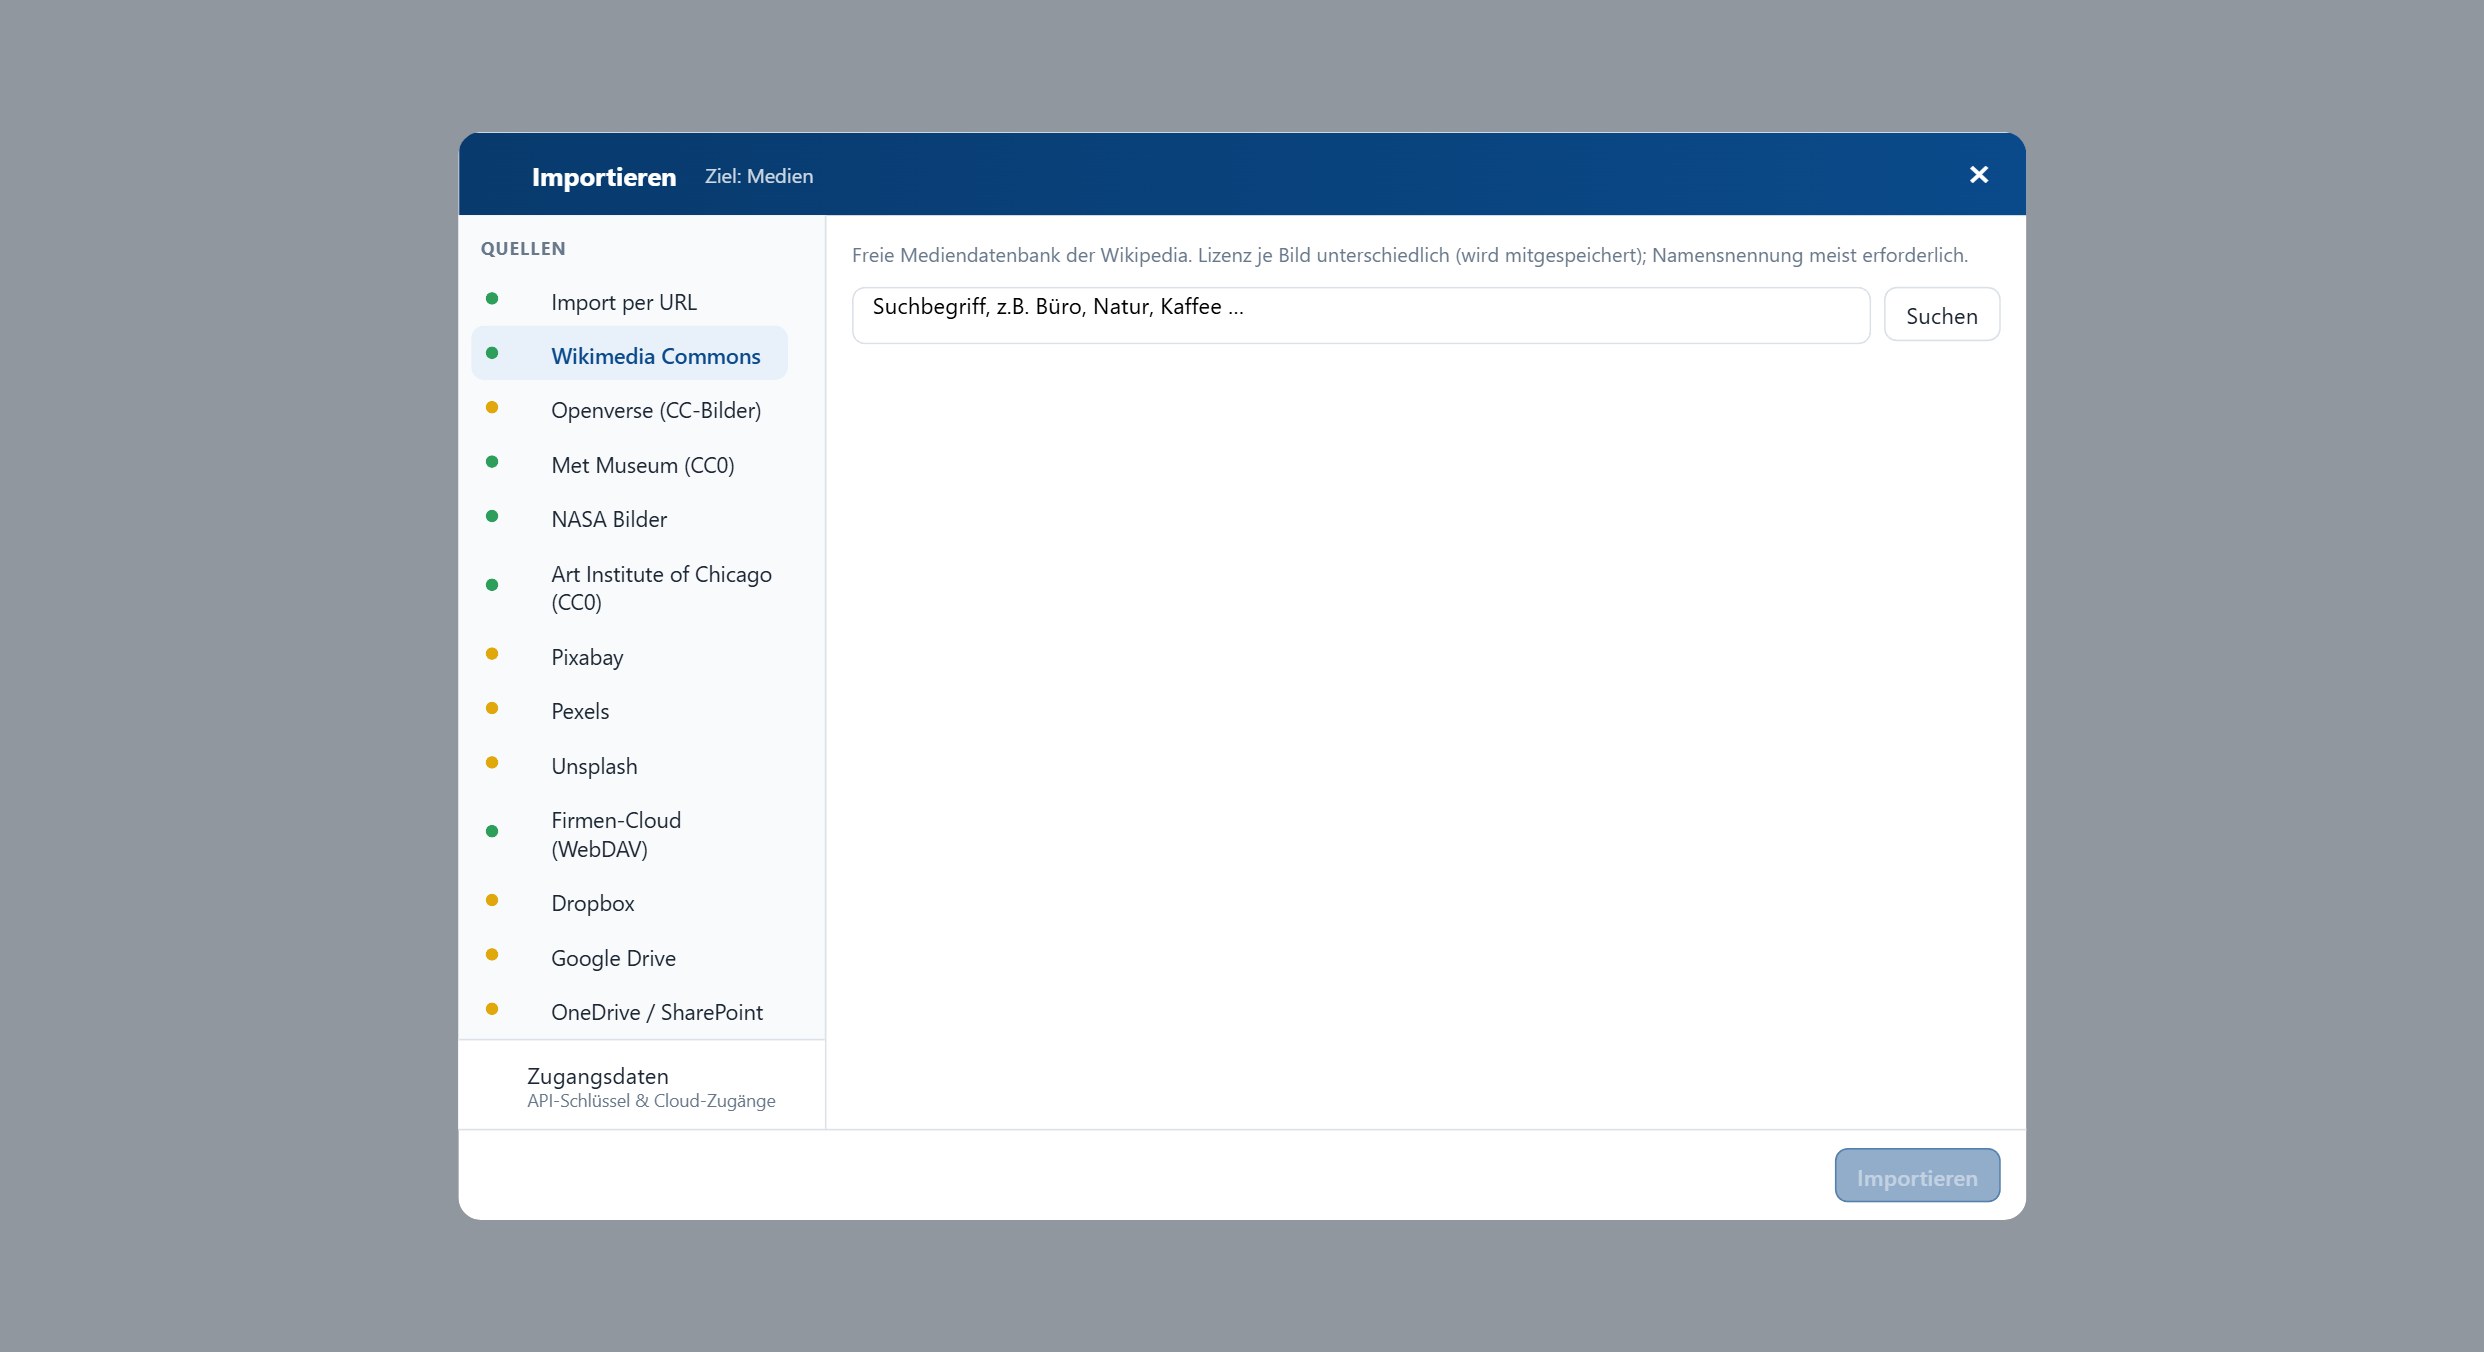Open OneDrive / SharePoint source
2484x1352 pixels.
pyautogui.click(x=629, y=1012)
